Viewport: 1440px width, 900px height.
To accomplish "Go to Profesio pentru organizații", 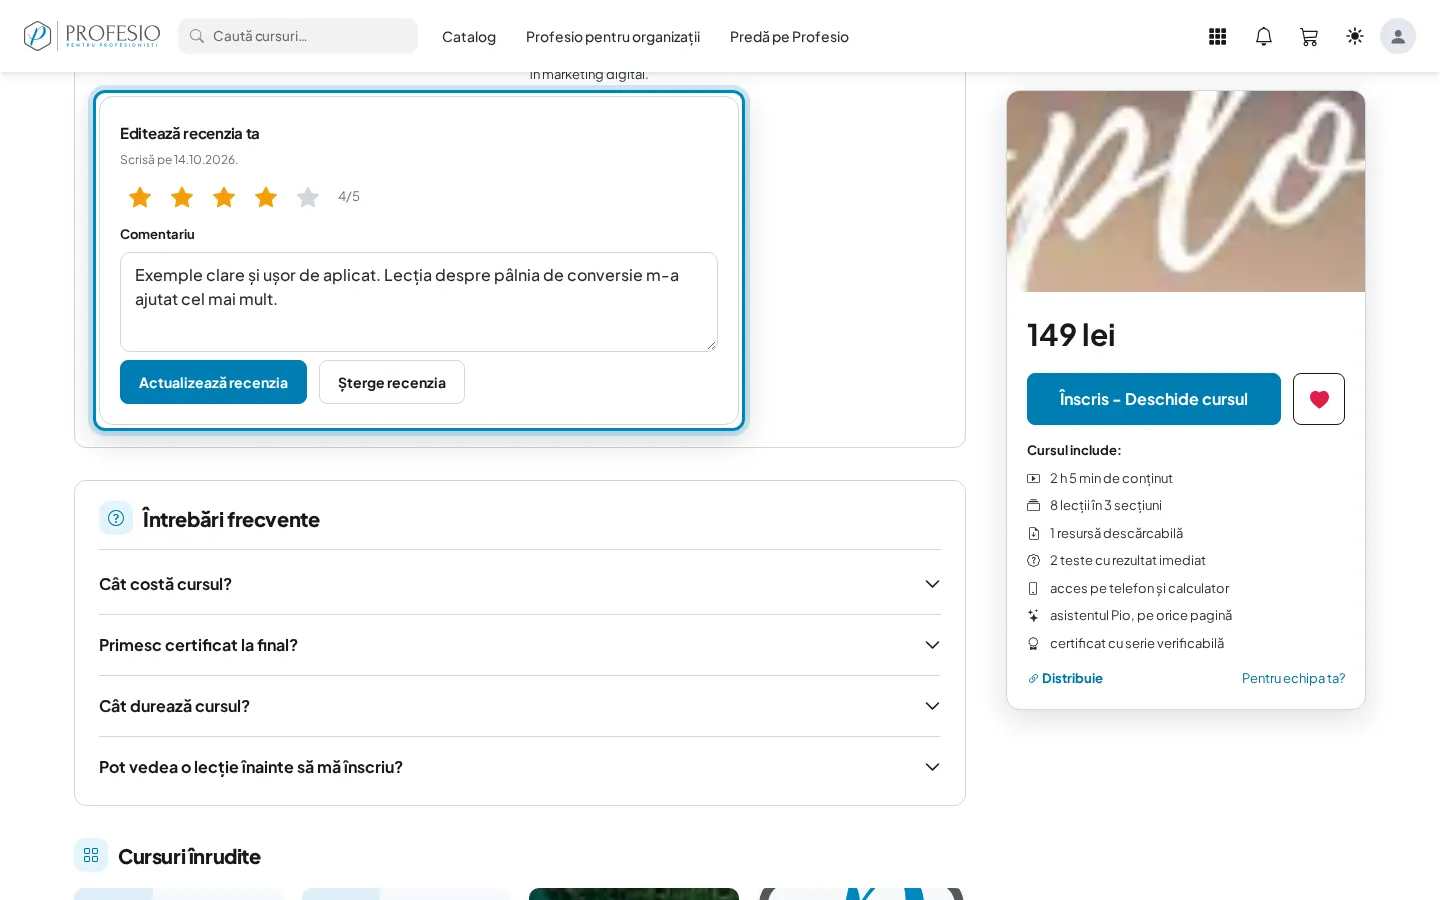I will 613,37.
